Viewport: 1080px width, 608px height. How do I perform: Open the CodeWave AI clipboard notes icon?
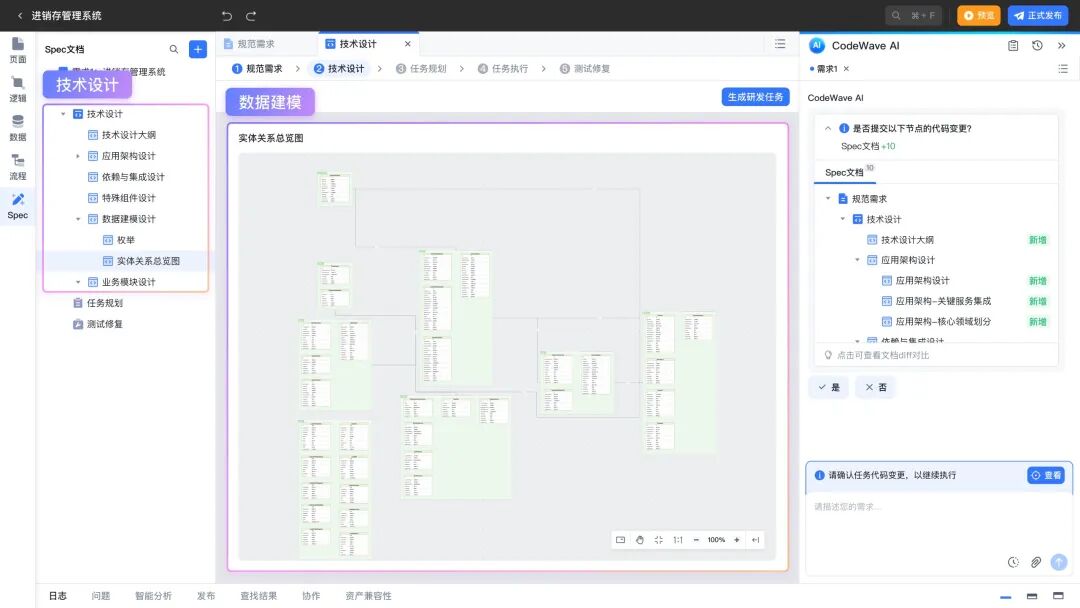coord(1013,45)
